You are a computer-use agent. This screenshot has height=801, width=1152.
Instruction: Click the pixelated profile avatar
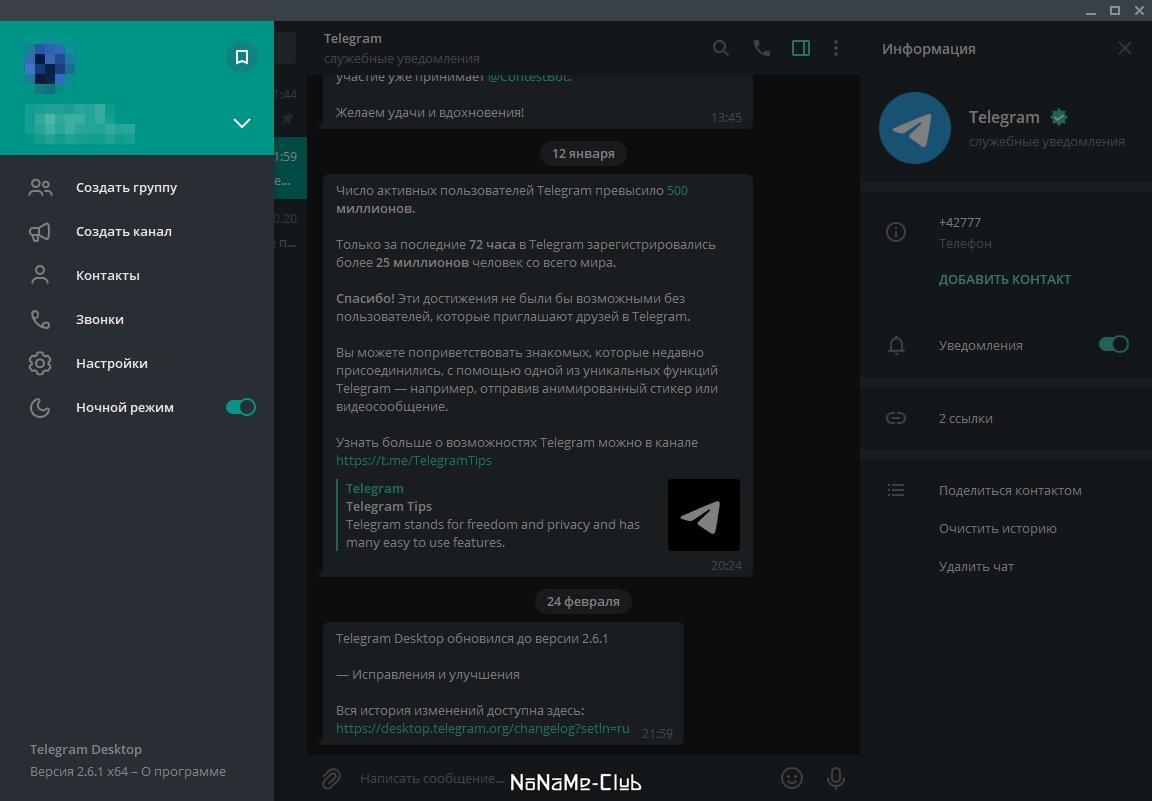[49, 65]
